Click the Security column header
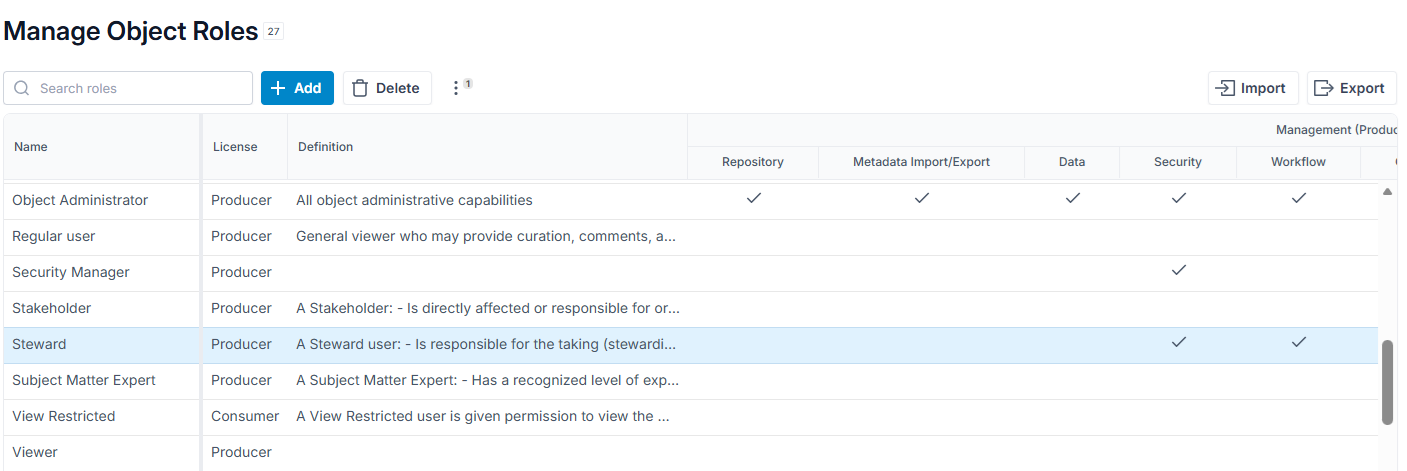This screenshot has height=471, width=1407. (x=1178, y=162)
